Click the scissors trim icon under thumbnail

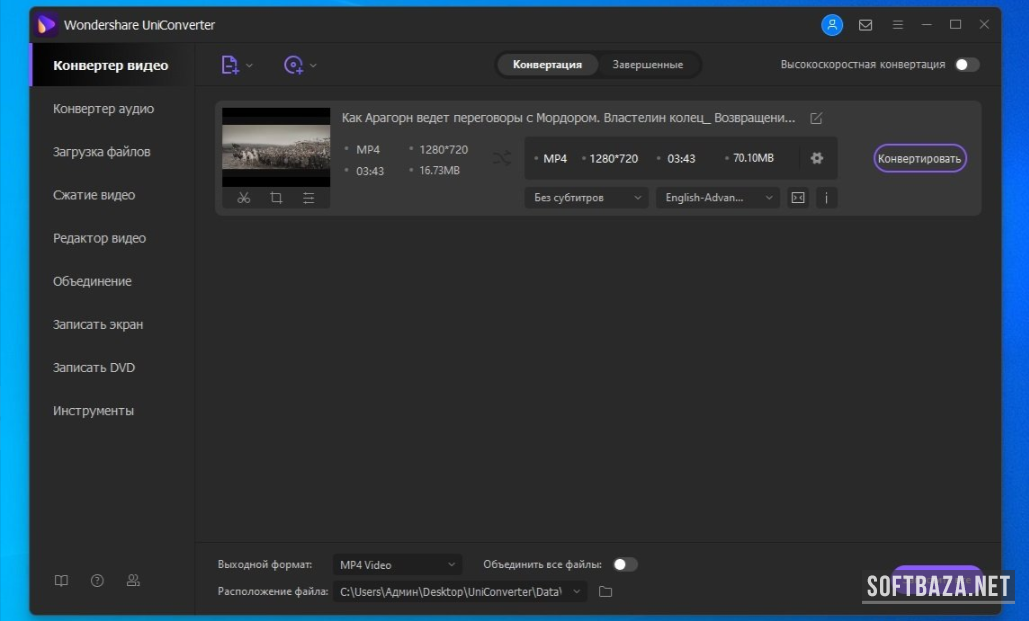pos(243,198)
